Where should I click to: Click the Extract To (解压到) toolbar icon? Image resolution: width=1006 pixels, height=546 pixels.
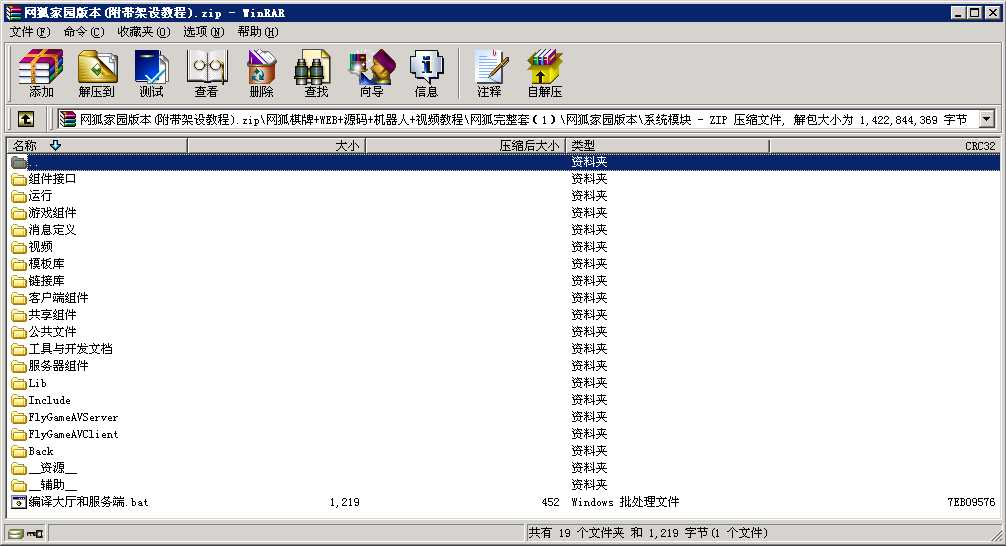(x=97, y=73)
